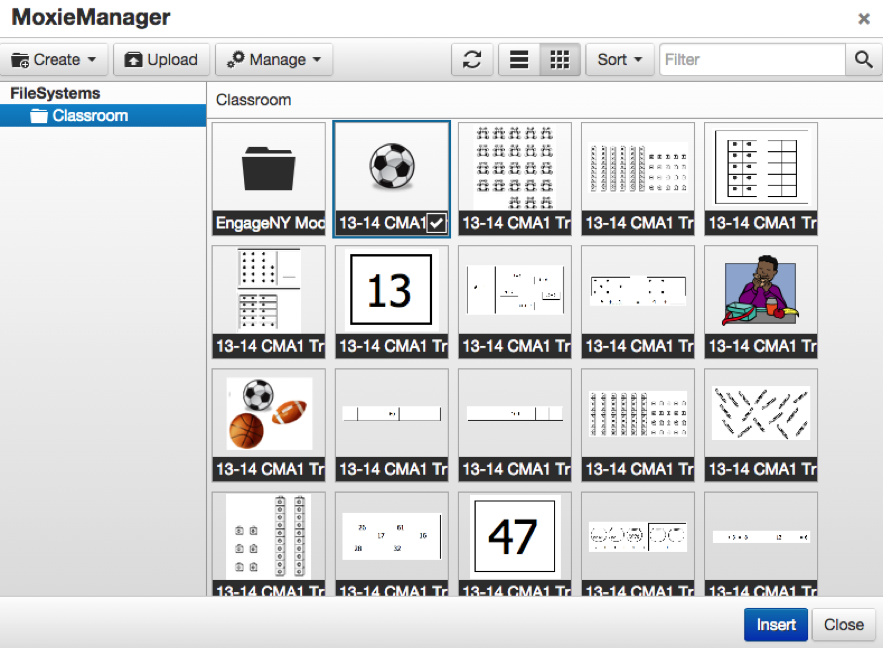Select the image showing the number 13
The height and width of the screenshot is (649, 884).
pyautogui.click(x=391, y=290)
